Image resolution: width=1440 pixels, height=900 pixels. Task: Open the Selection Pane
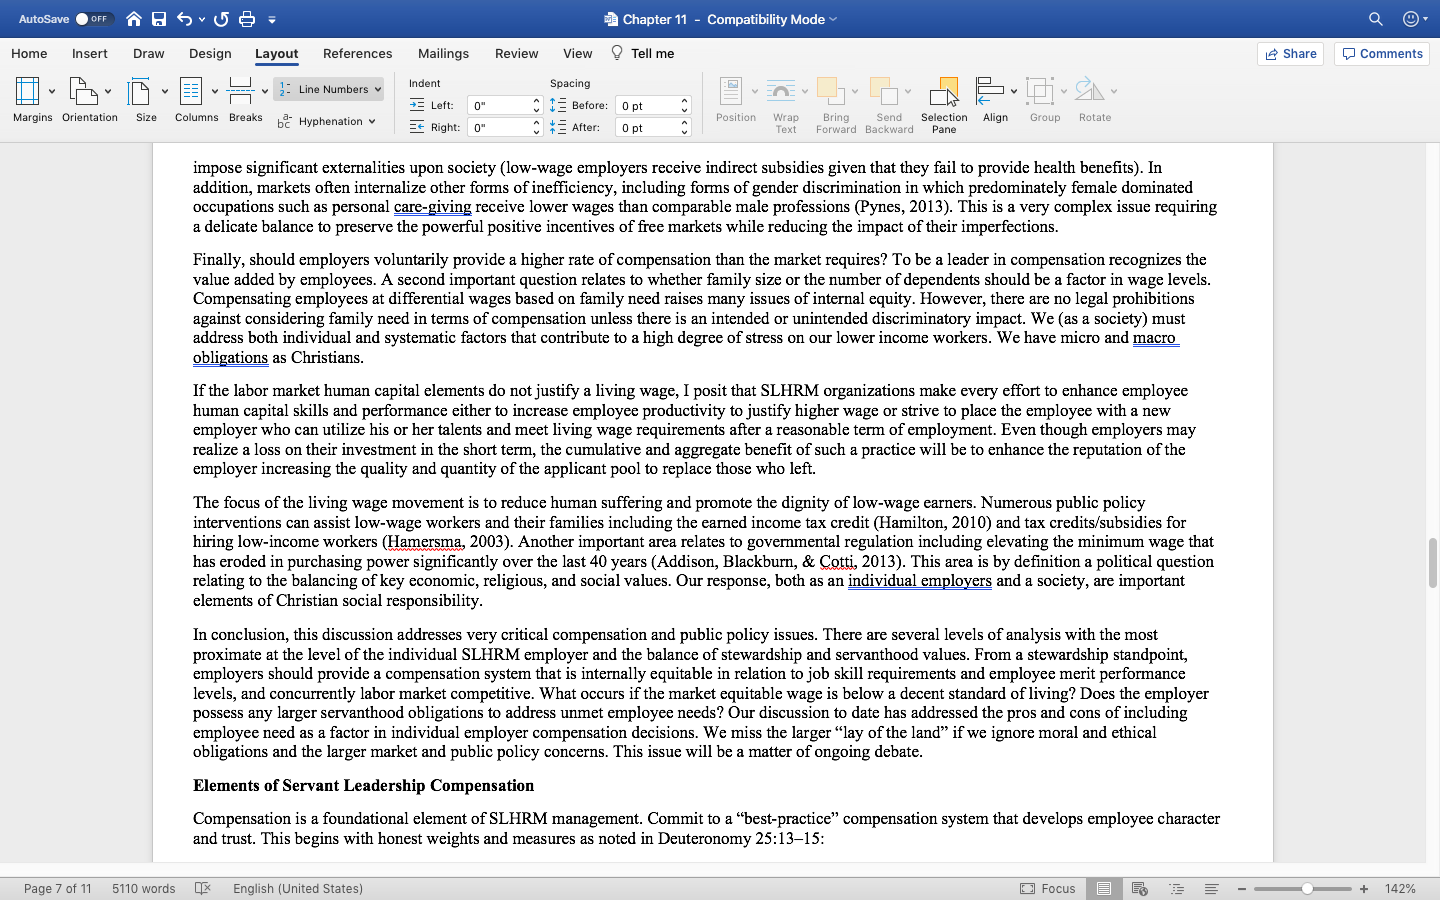[x=944, y=104]
